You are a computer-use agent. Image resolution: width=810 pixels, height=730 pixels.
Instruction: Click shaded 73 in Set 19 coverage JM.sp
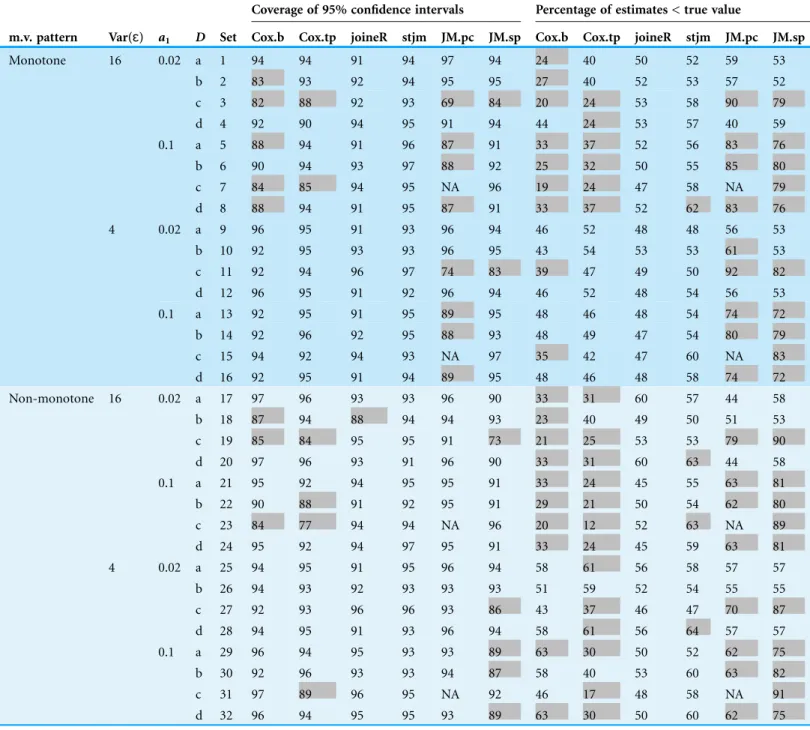[505, 438]
